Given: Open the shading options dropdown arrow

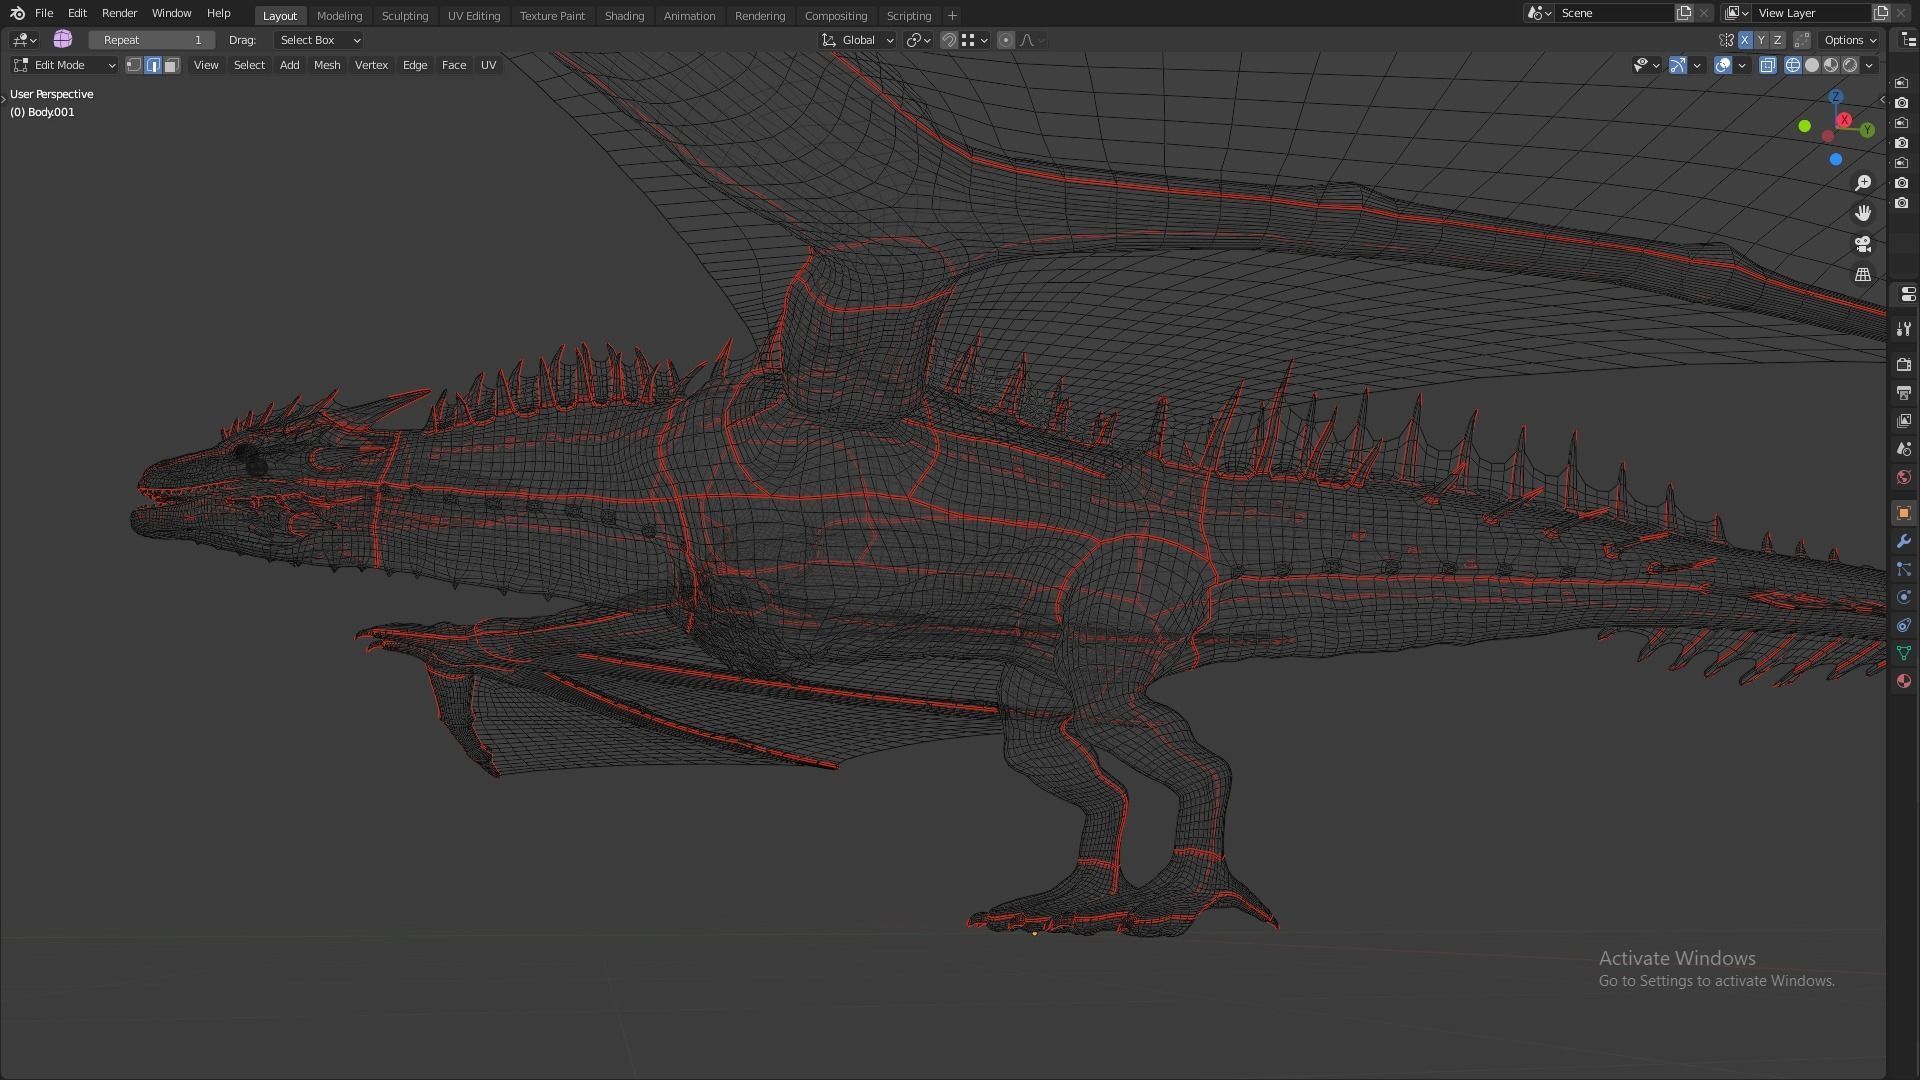Looking at the screenshot, I should (1869, 65).
